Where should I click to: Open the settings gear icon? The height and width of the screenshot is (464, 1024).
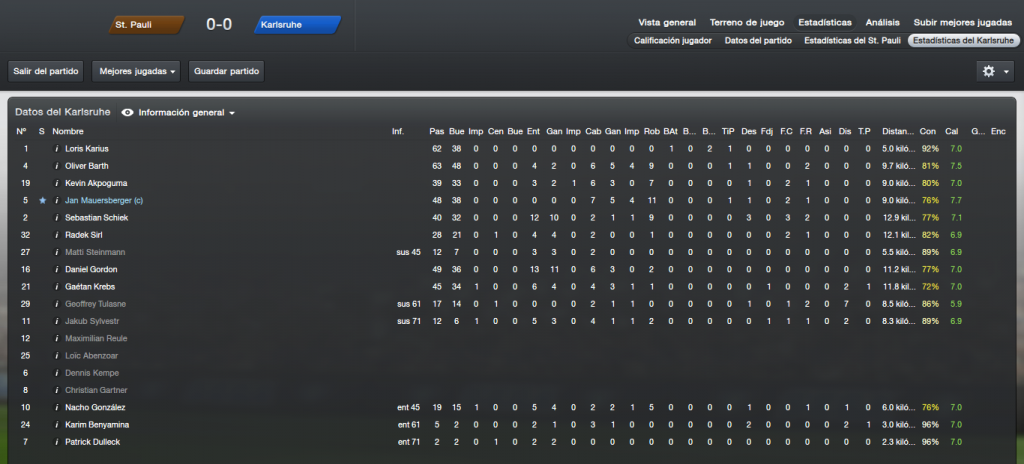[989, 71]
